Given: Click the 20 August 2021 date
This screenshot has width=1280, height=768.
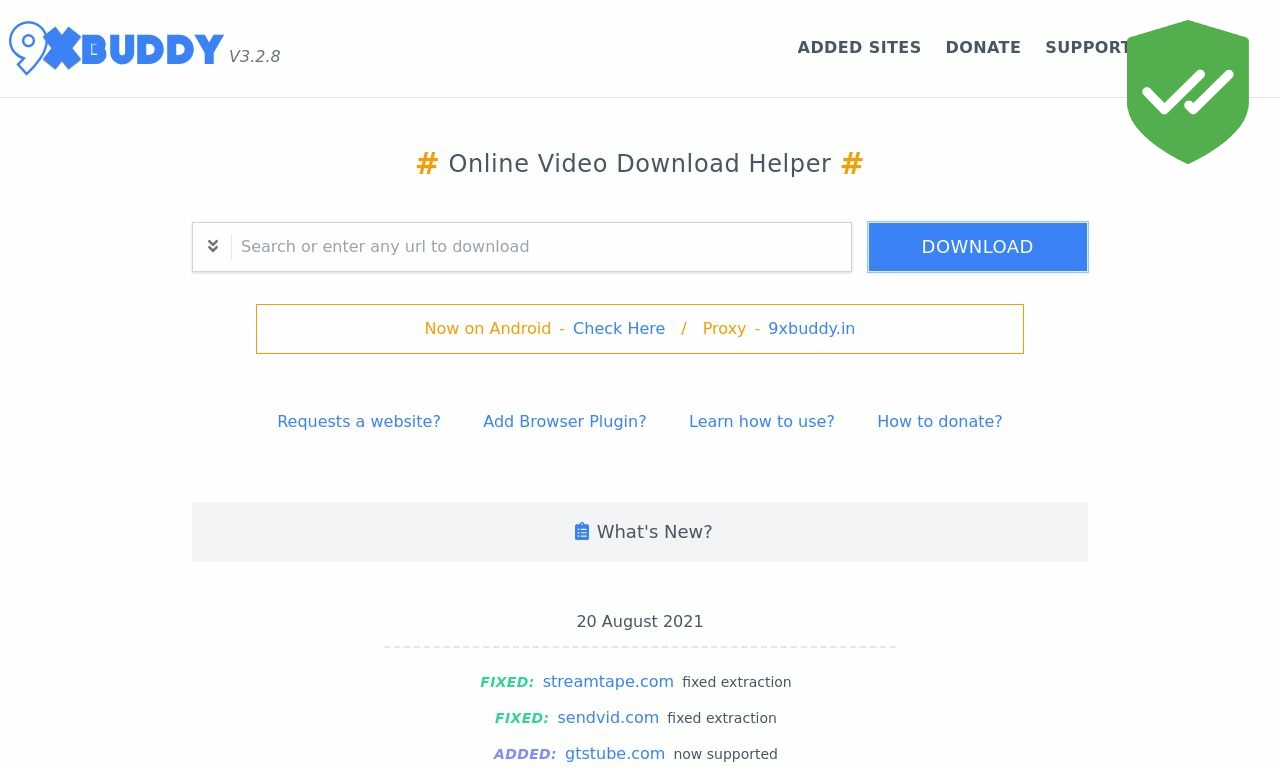Looking at the screenshot, I should coord(640,622).
